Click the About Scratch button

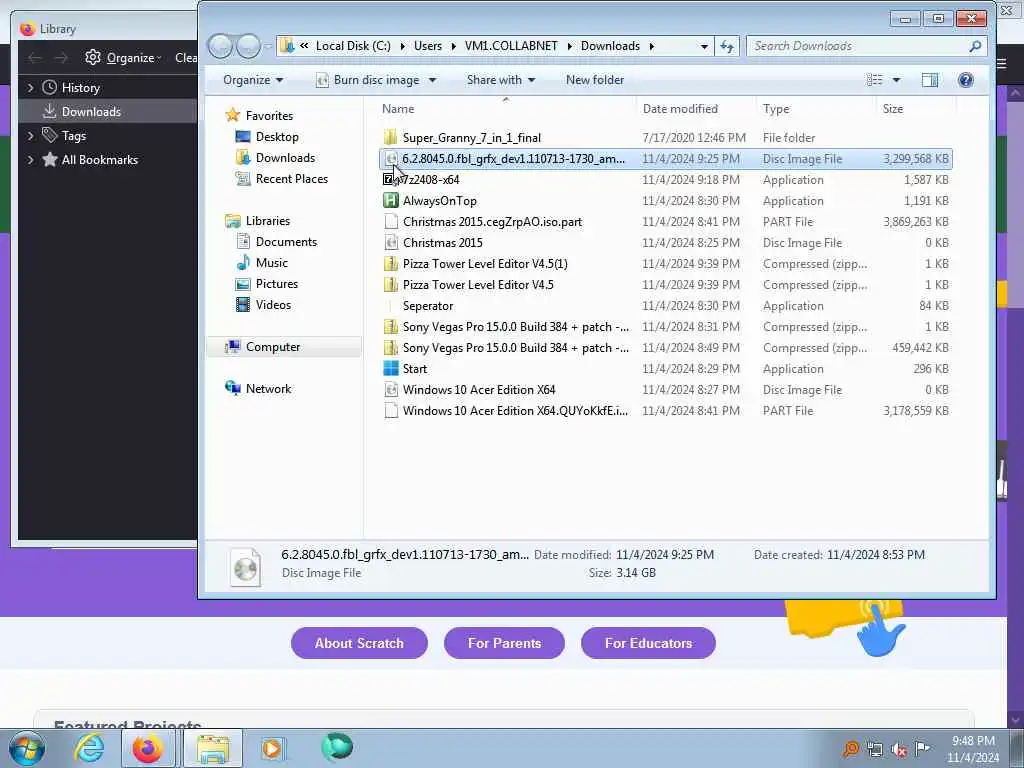point(359,643)
